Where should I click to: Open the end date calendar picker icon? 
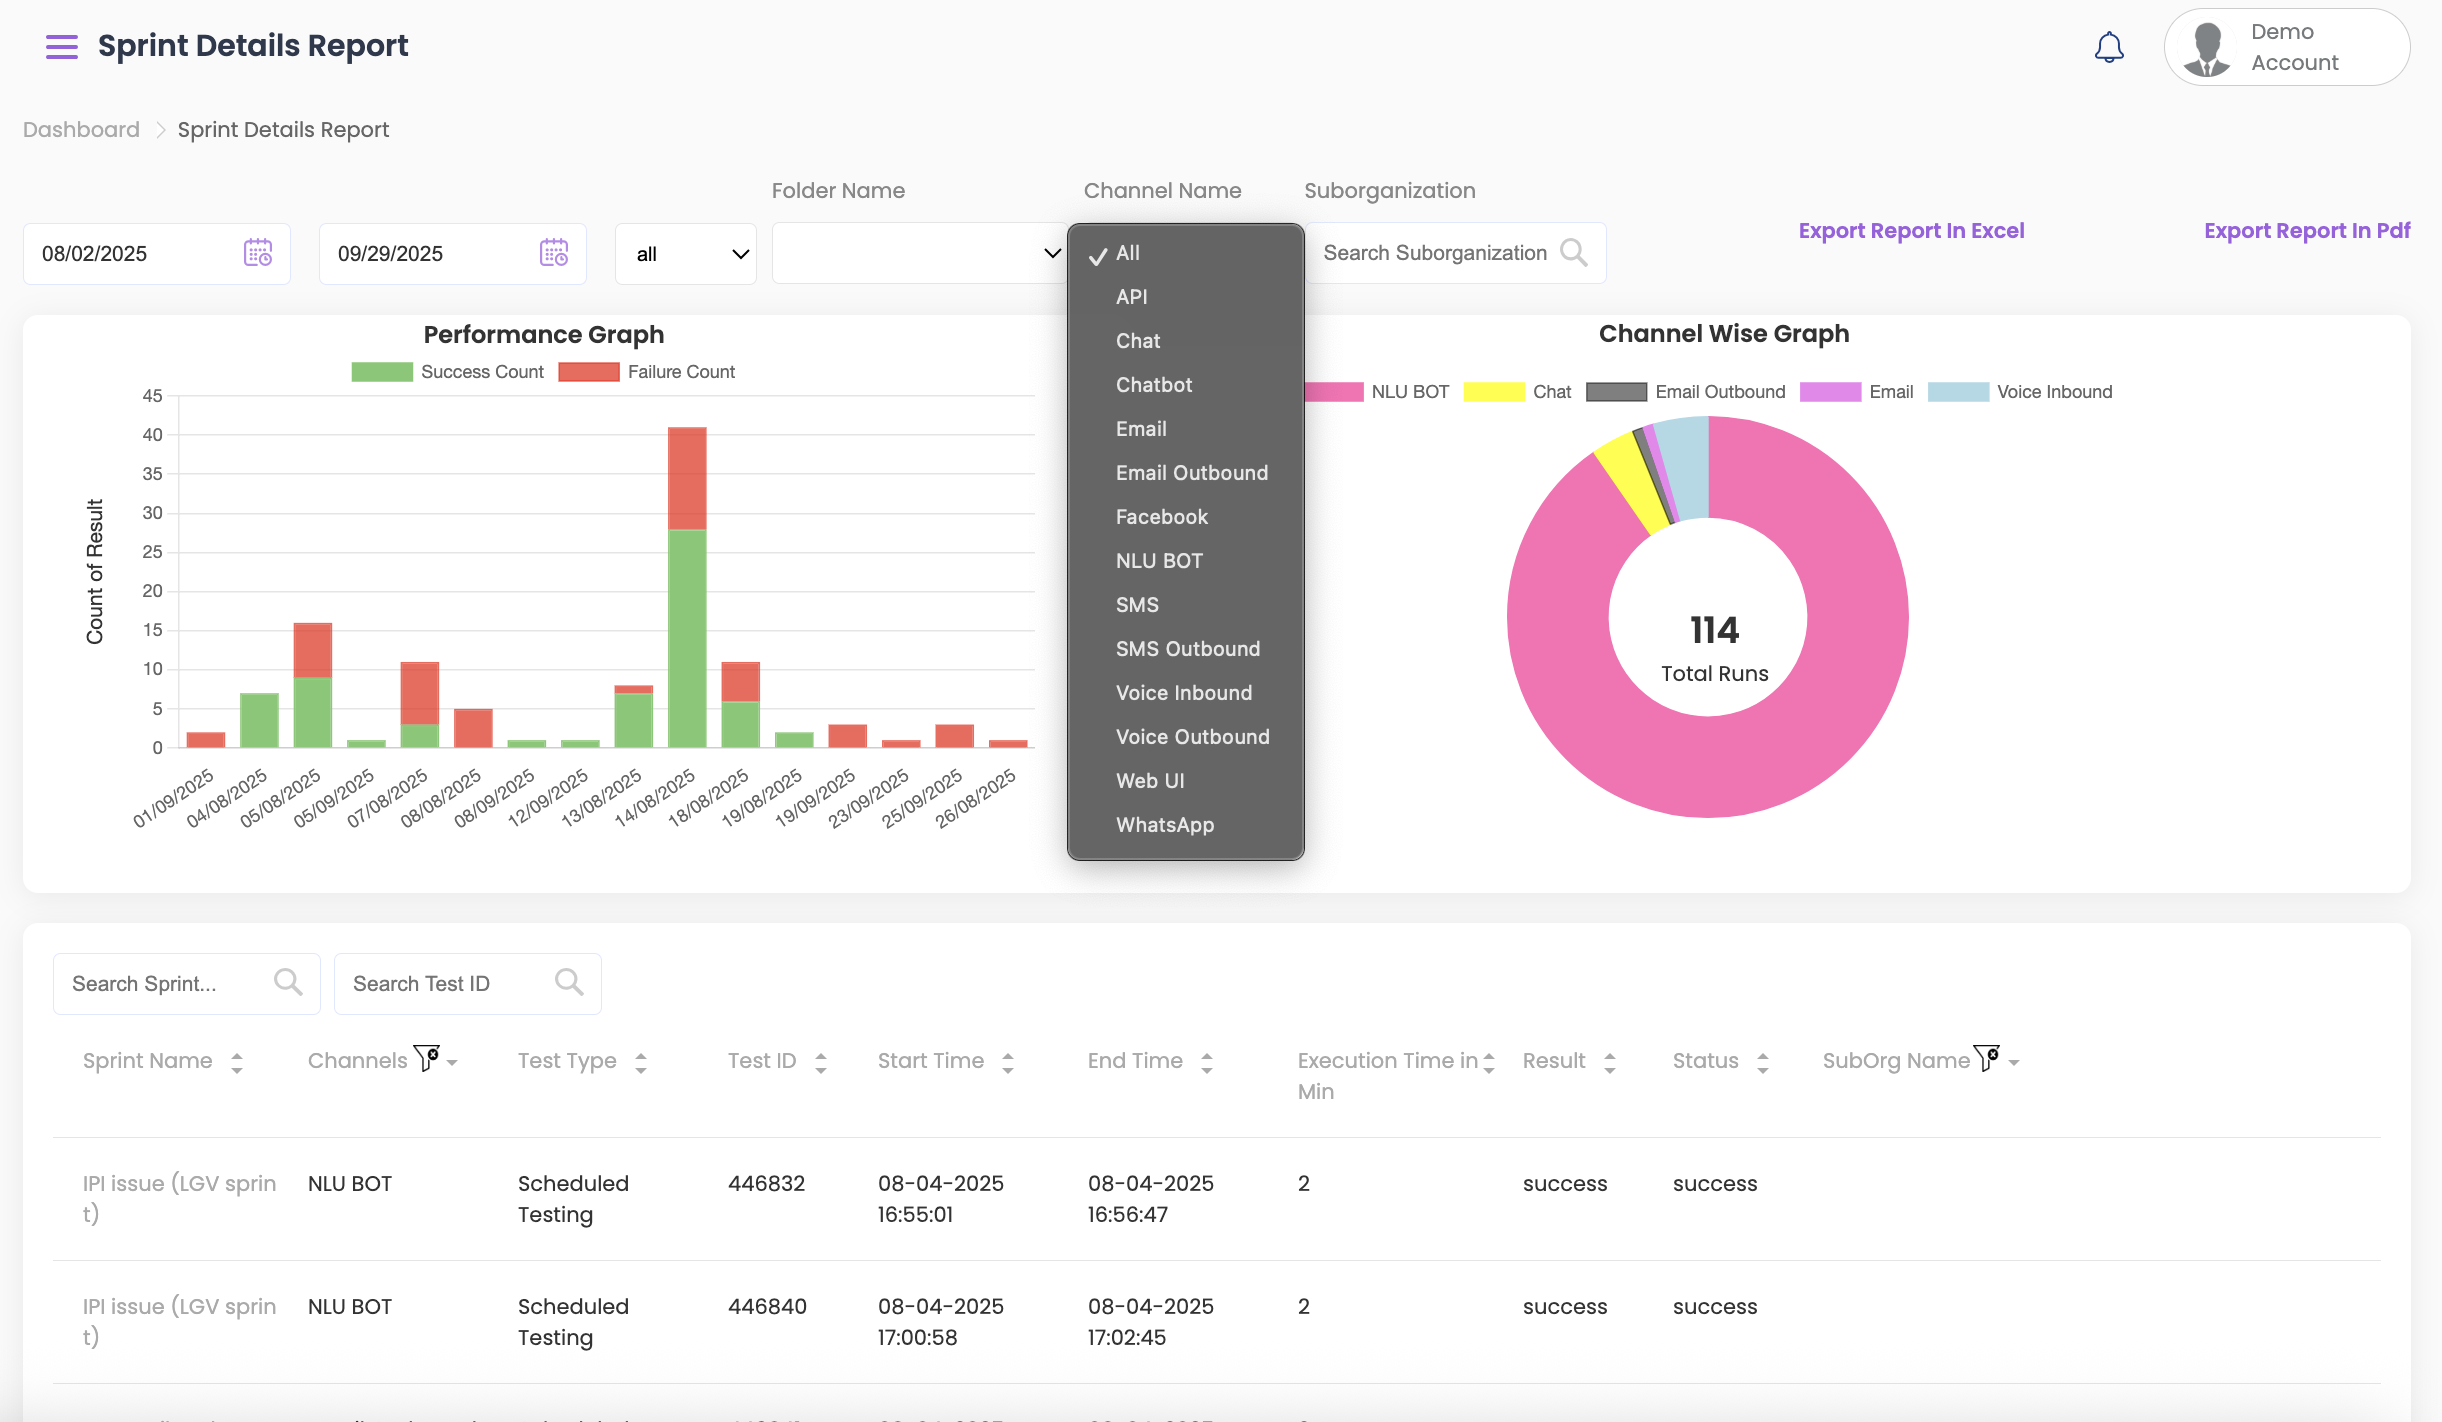tap(554, 253)
